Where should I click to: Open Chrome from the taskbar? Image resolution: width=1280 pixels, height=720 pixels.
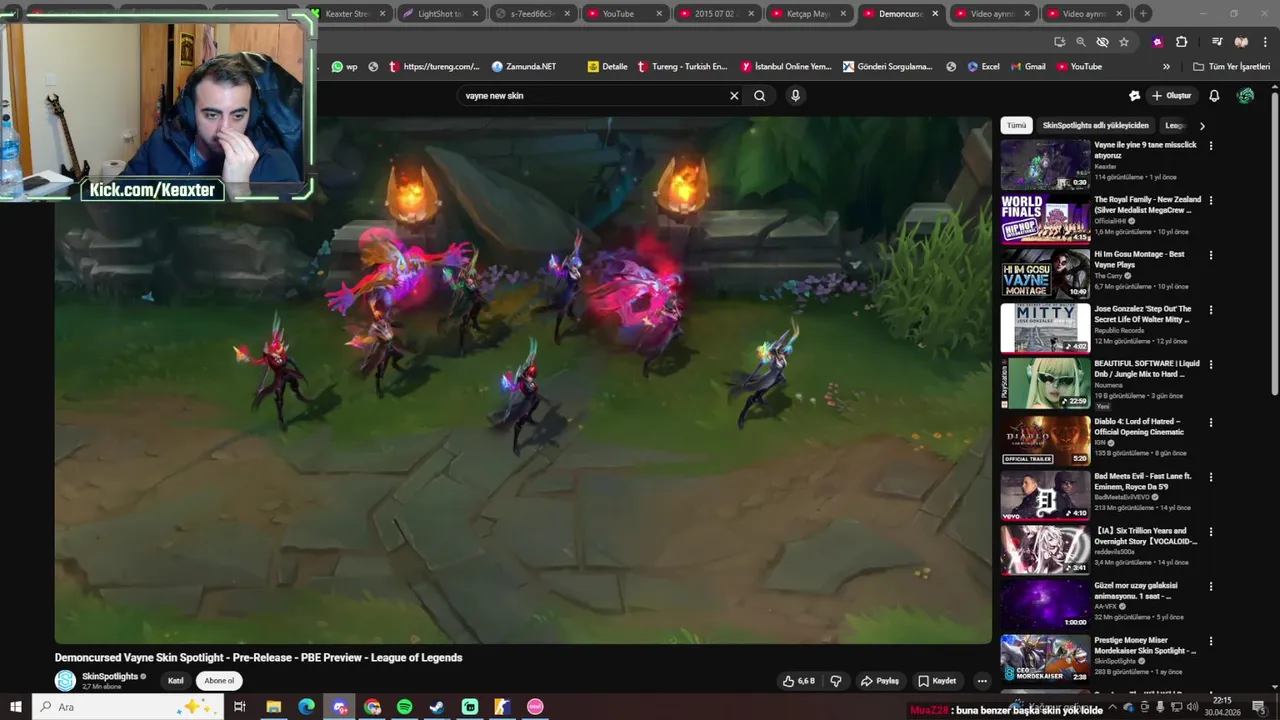click(372, 707)
